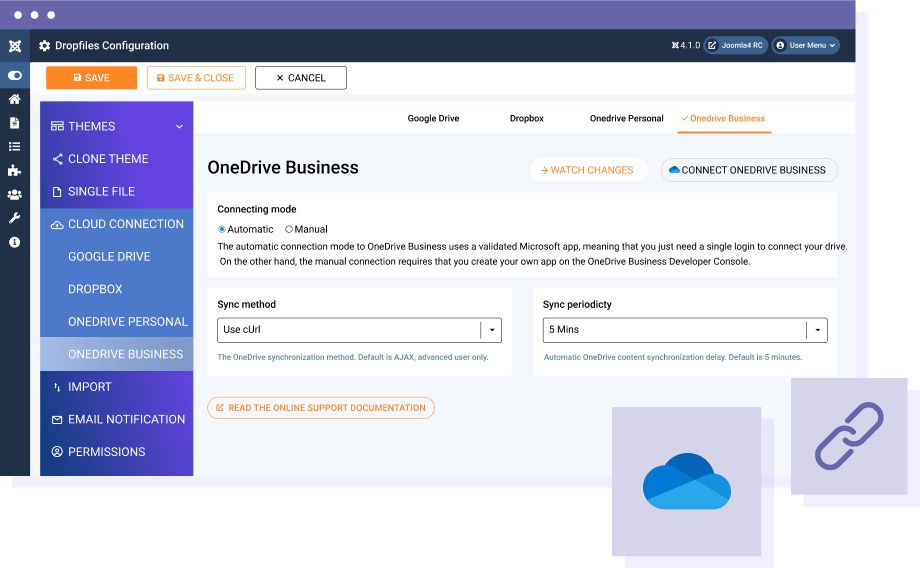Screen dimensions: 920x568
Task: Click the Help info icon in sidebar
Action: [x=14, y=242]
